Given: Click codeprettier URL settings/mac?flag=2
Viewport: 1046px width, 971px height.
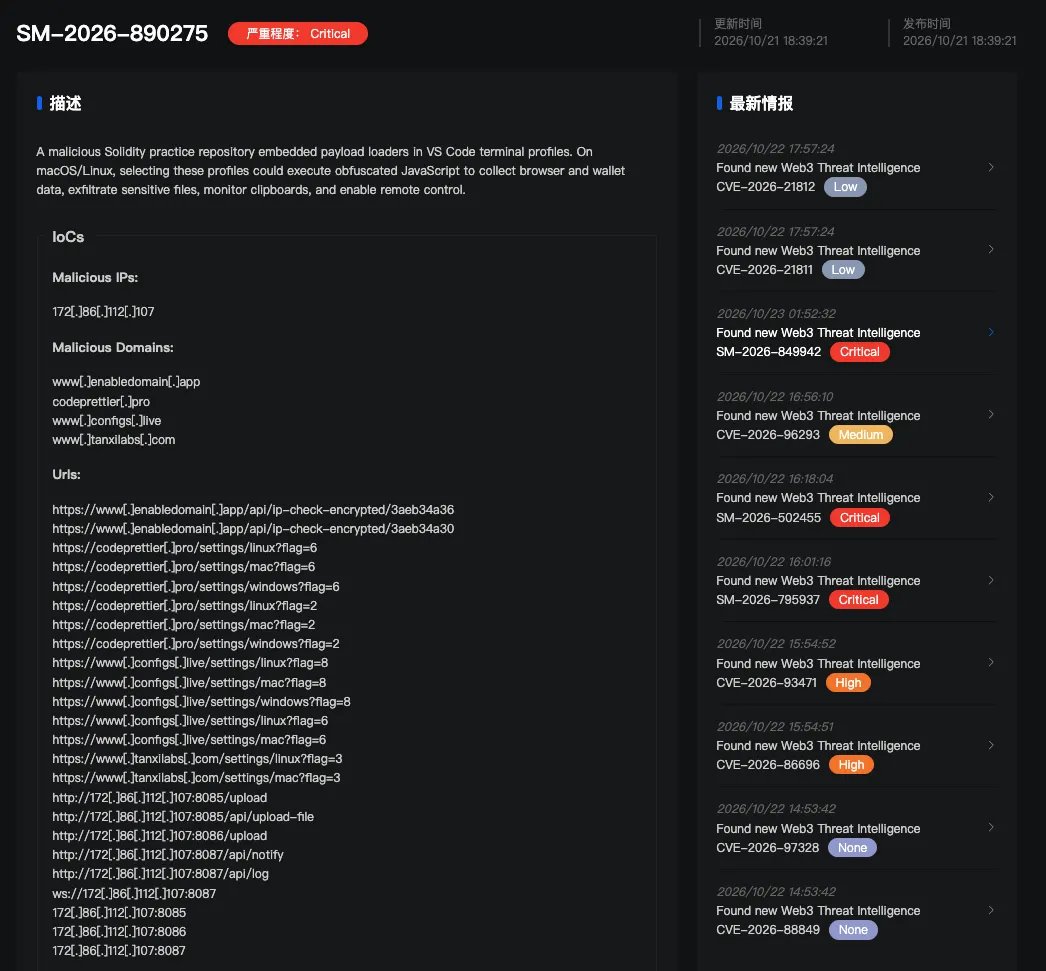Looking at the screenshot, I should click(x=183, y=625).
